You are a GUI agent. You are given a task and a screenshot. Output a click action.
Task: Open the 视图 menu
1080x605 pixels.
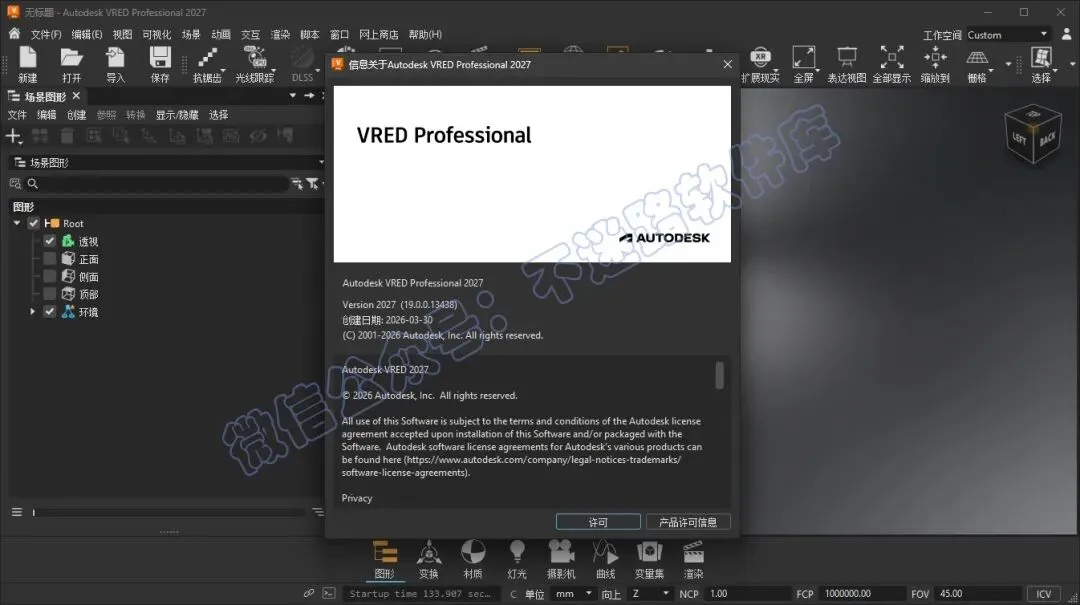pos(122,34)
